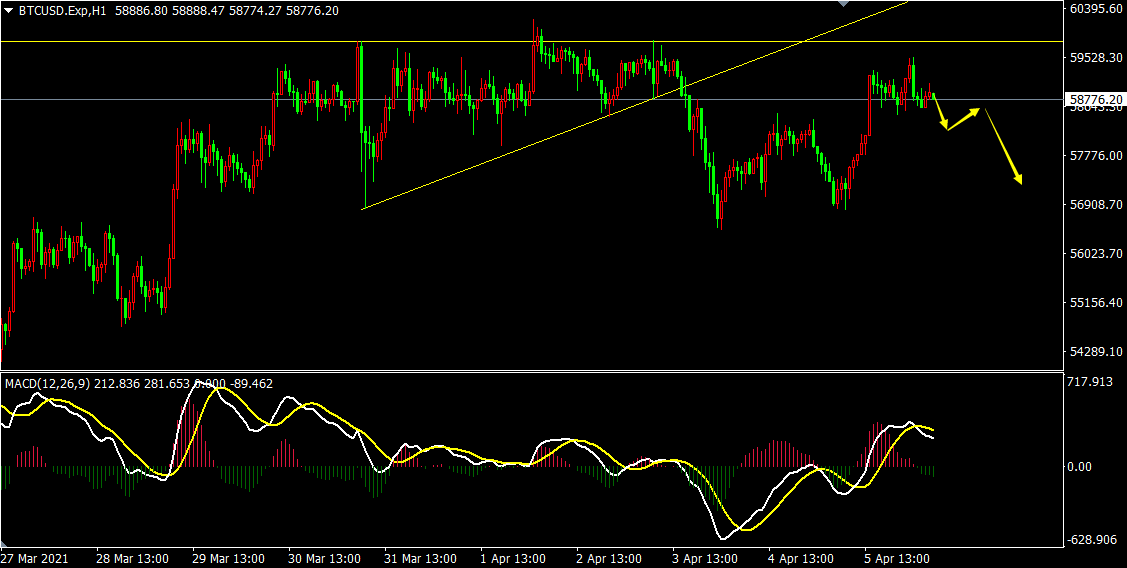Click the 2 Apr 13:00 time label

pos(611,559)
